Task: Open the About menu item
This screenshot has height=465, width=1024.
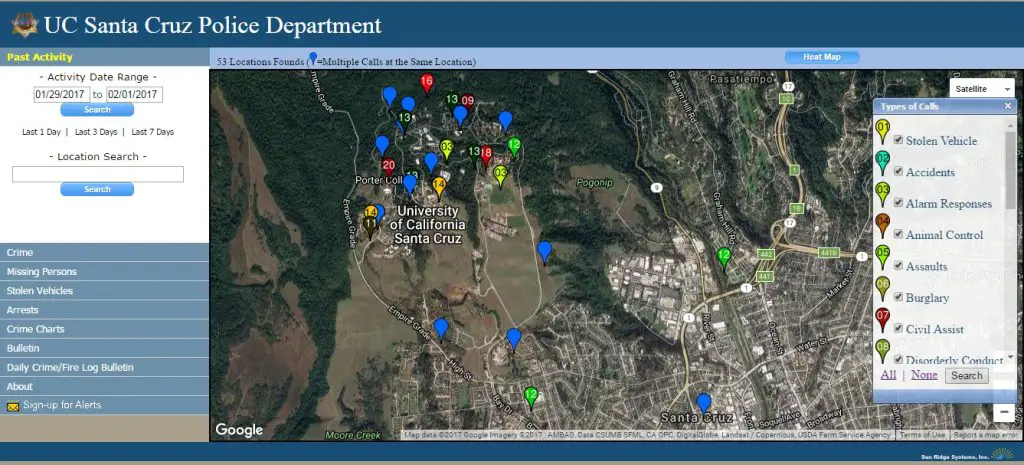Action: pyautogui.click(x=104, y=387)
